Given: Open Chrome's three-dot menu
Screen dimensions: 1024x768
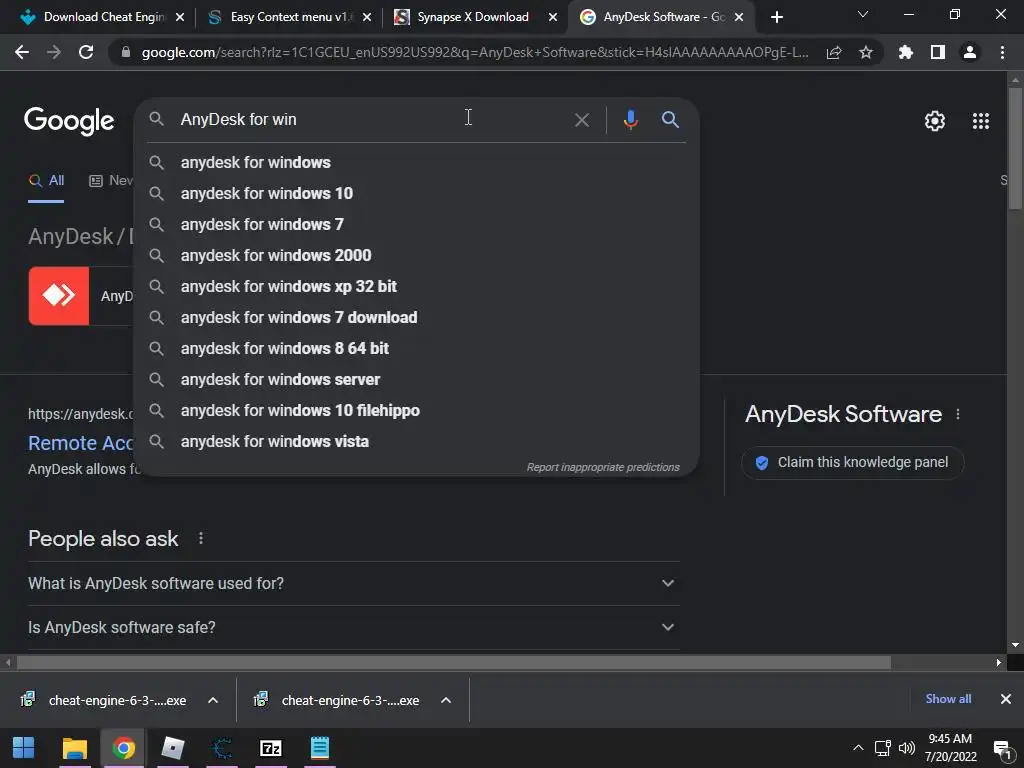Looking at the screenshot, I should pyautogui.click(x=1002, y=52).
